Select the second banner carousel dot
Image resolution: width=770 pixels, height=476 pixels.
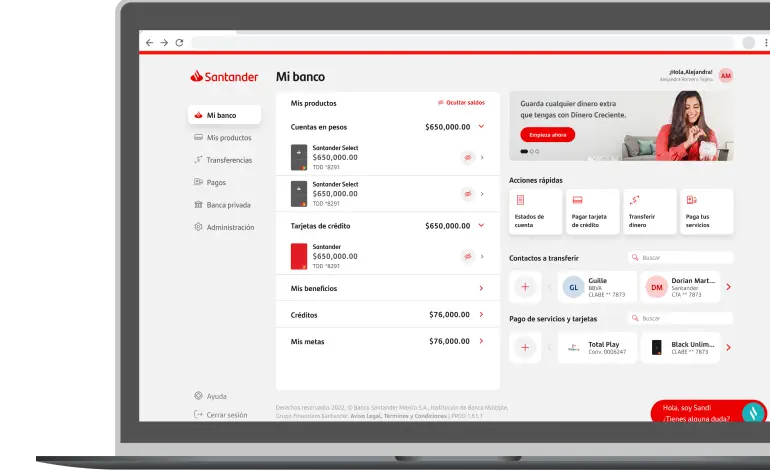[x=532, y=151]
